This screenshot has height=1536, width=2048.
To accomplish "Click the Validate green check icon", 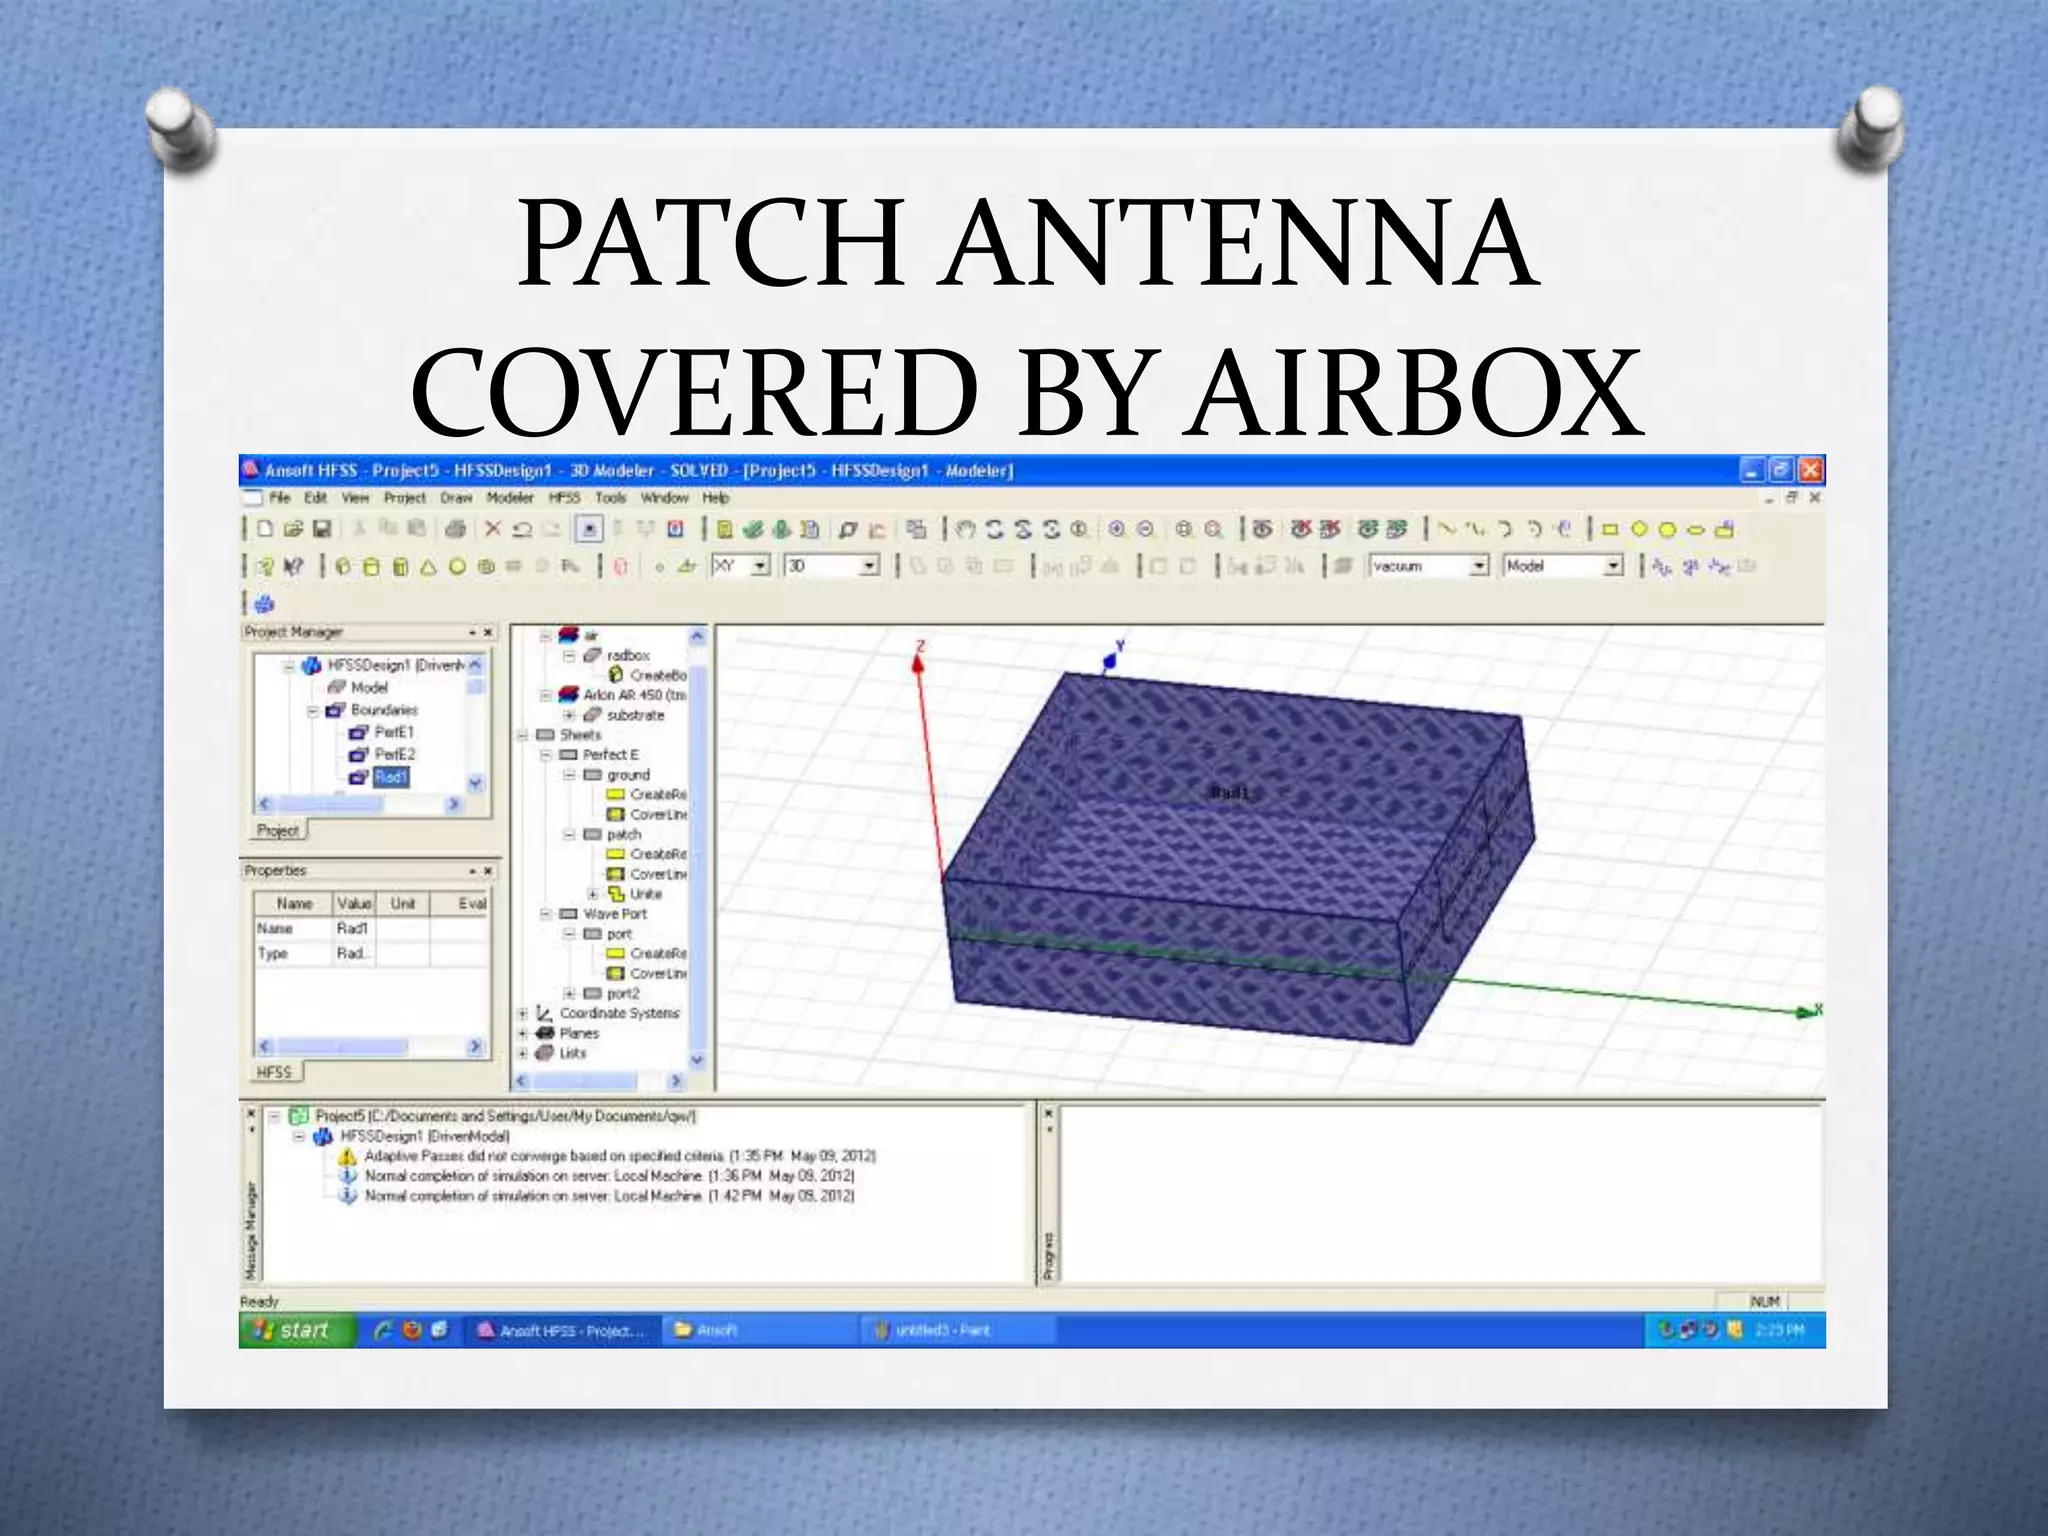I will pyautogui.click(x=754, y=529).
